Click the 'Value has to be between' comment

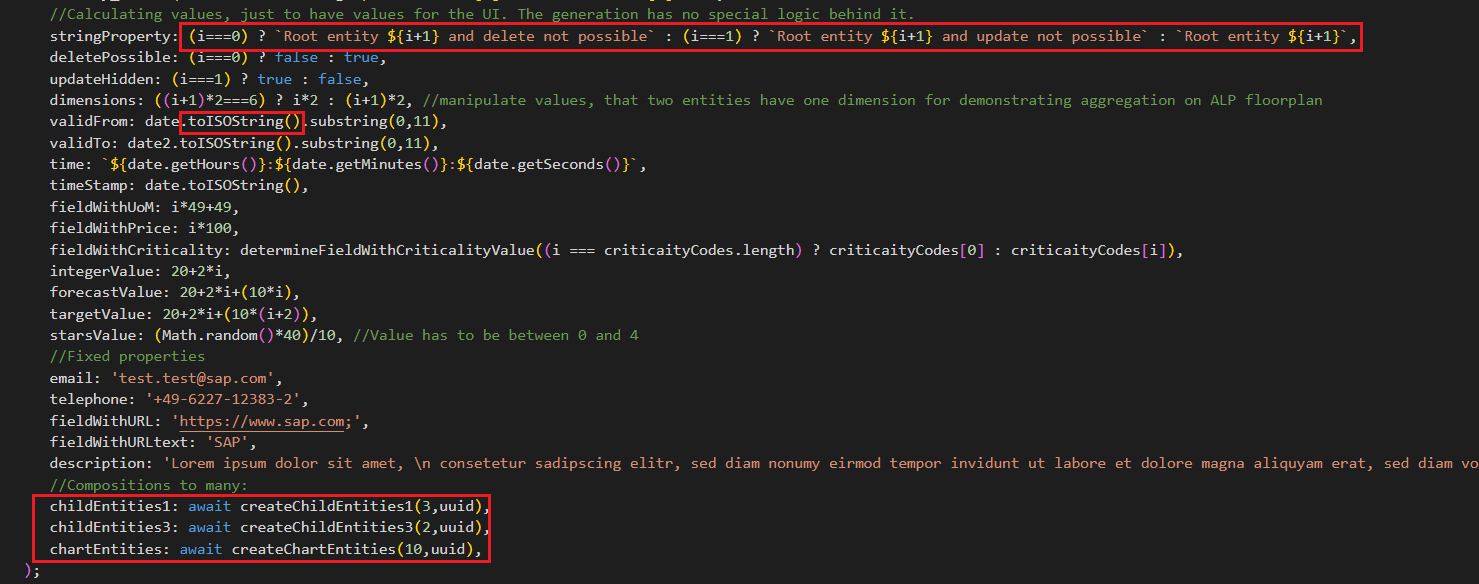coord(496,335)
